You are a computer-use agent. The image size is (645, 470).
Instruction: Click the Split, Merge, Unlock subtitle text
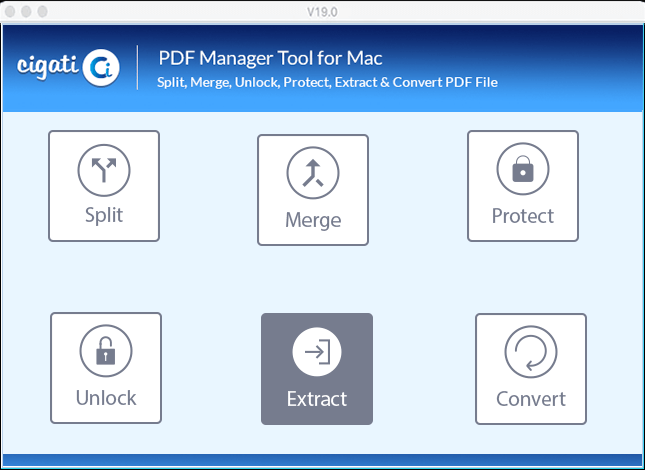point(327,82)
